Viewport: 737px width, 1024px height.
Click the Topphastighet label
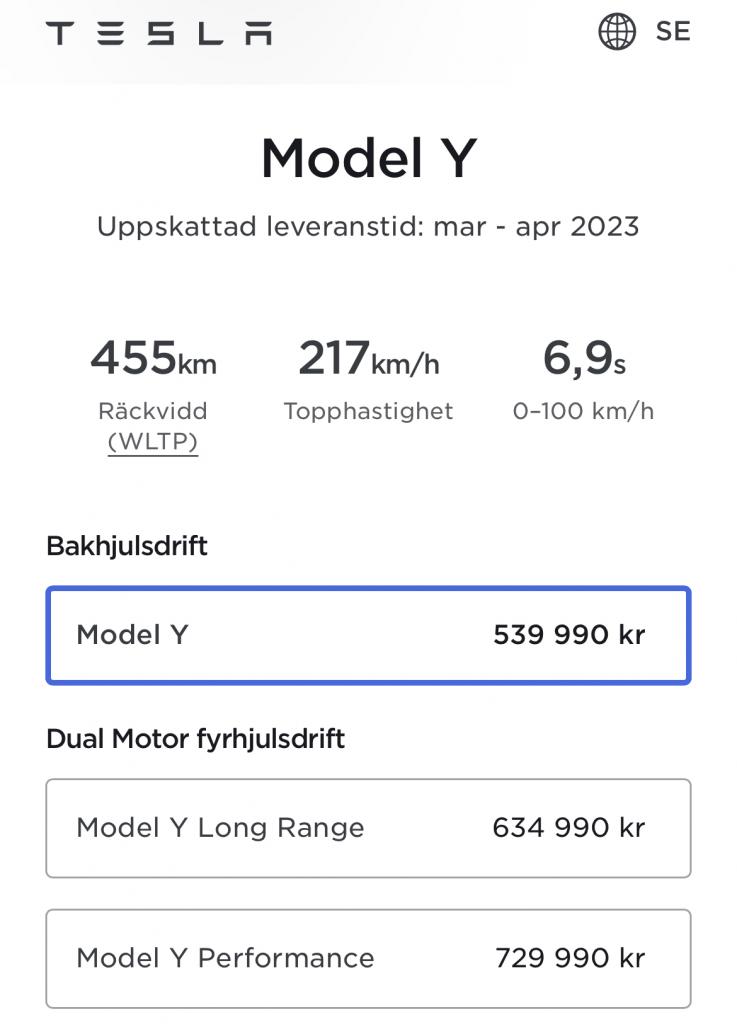(368, 411)
